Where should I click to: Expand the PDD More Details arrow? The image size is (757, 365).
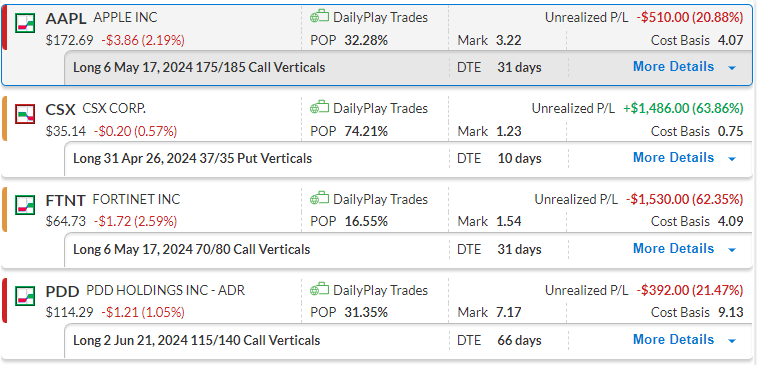[732, 340]
